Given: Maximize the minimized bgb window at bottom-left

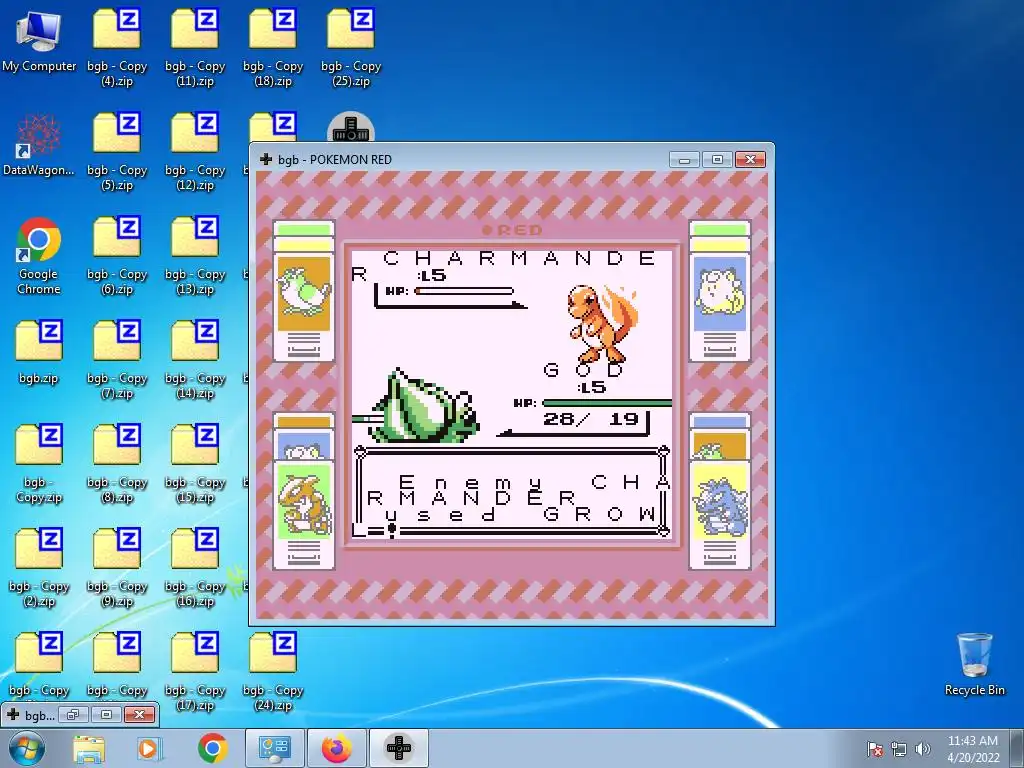Looking at the screenshot, I should [106, 715].
